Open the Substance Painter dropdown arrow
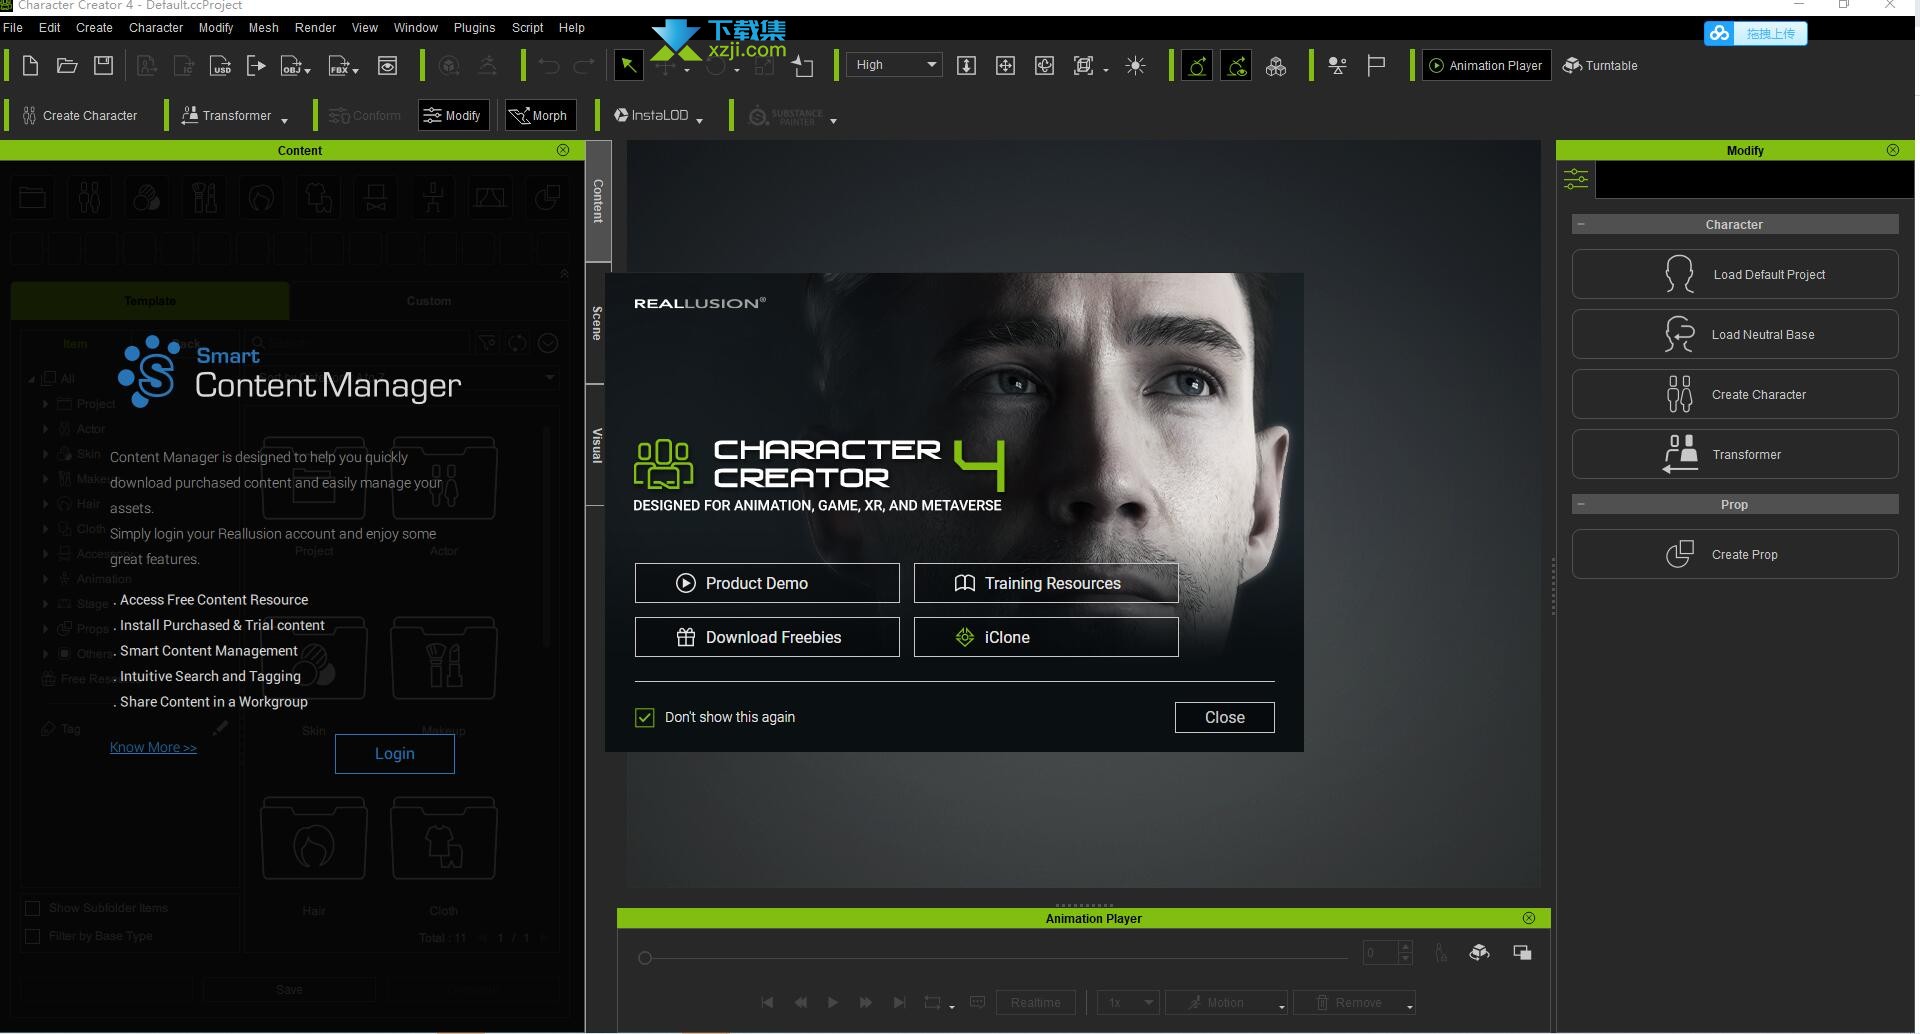Screen dimensions: 1920x1034 coord(833,121)
